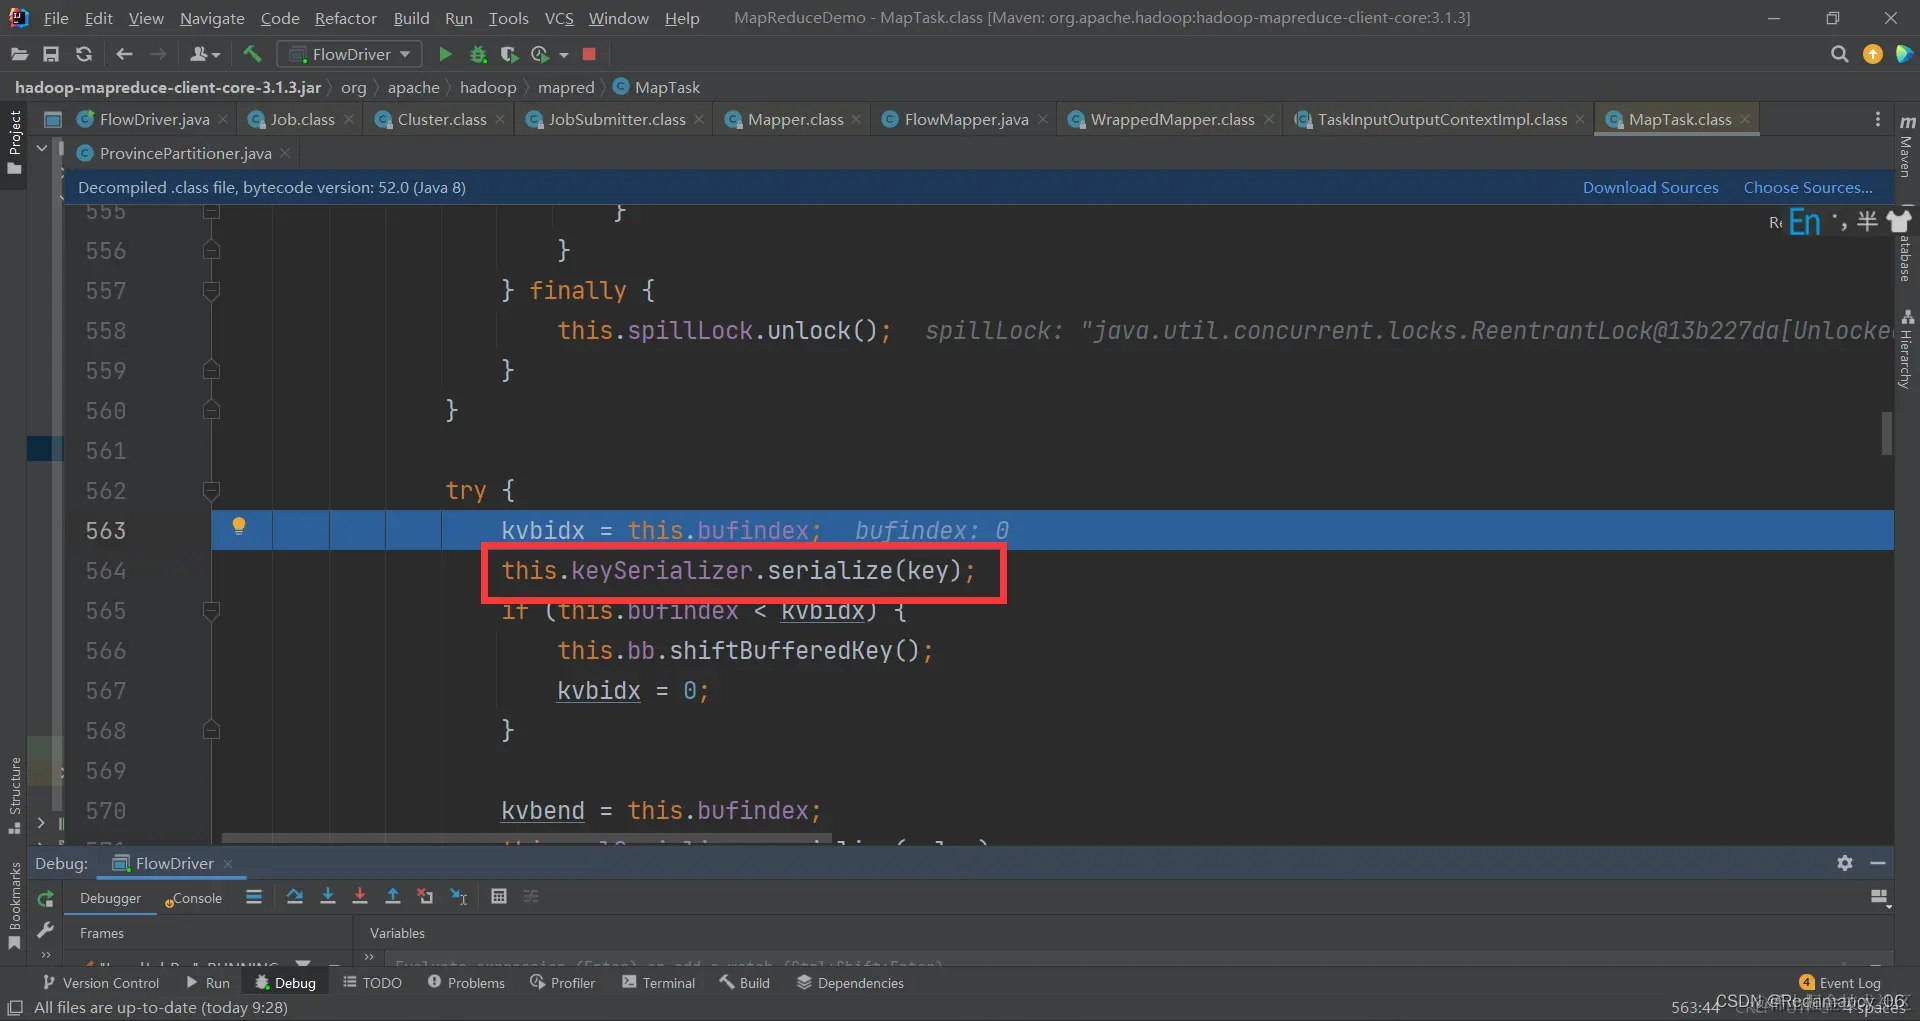Screen dimensions: 1920x1021
Task: Navigate back with the left arrow
Action: pyautogui.click(x=124, y=54)
